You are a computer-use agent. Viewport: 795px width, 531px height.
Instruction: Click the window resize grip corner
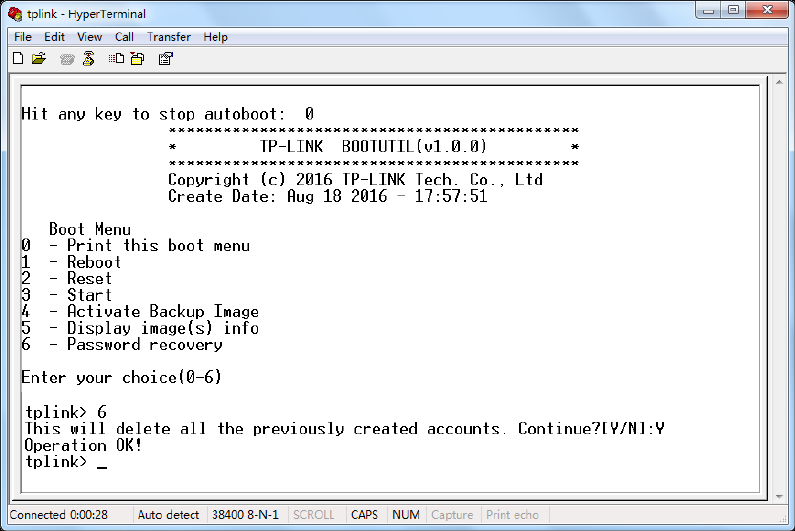coord(782,517)
